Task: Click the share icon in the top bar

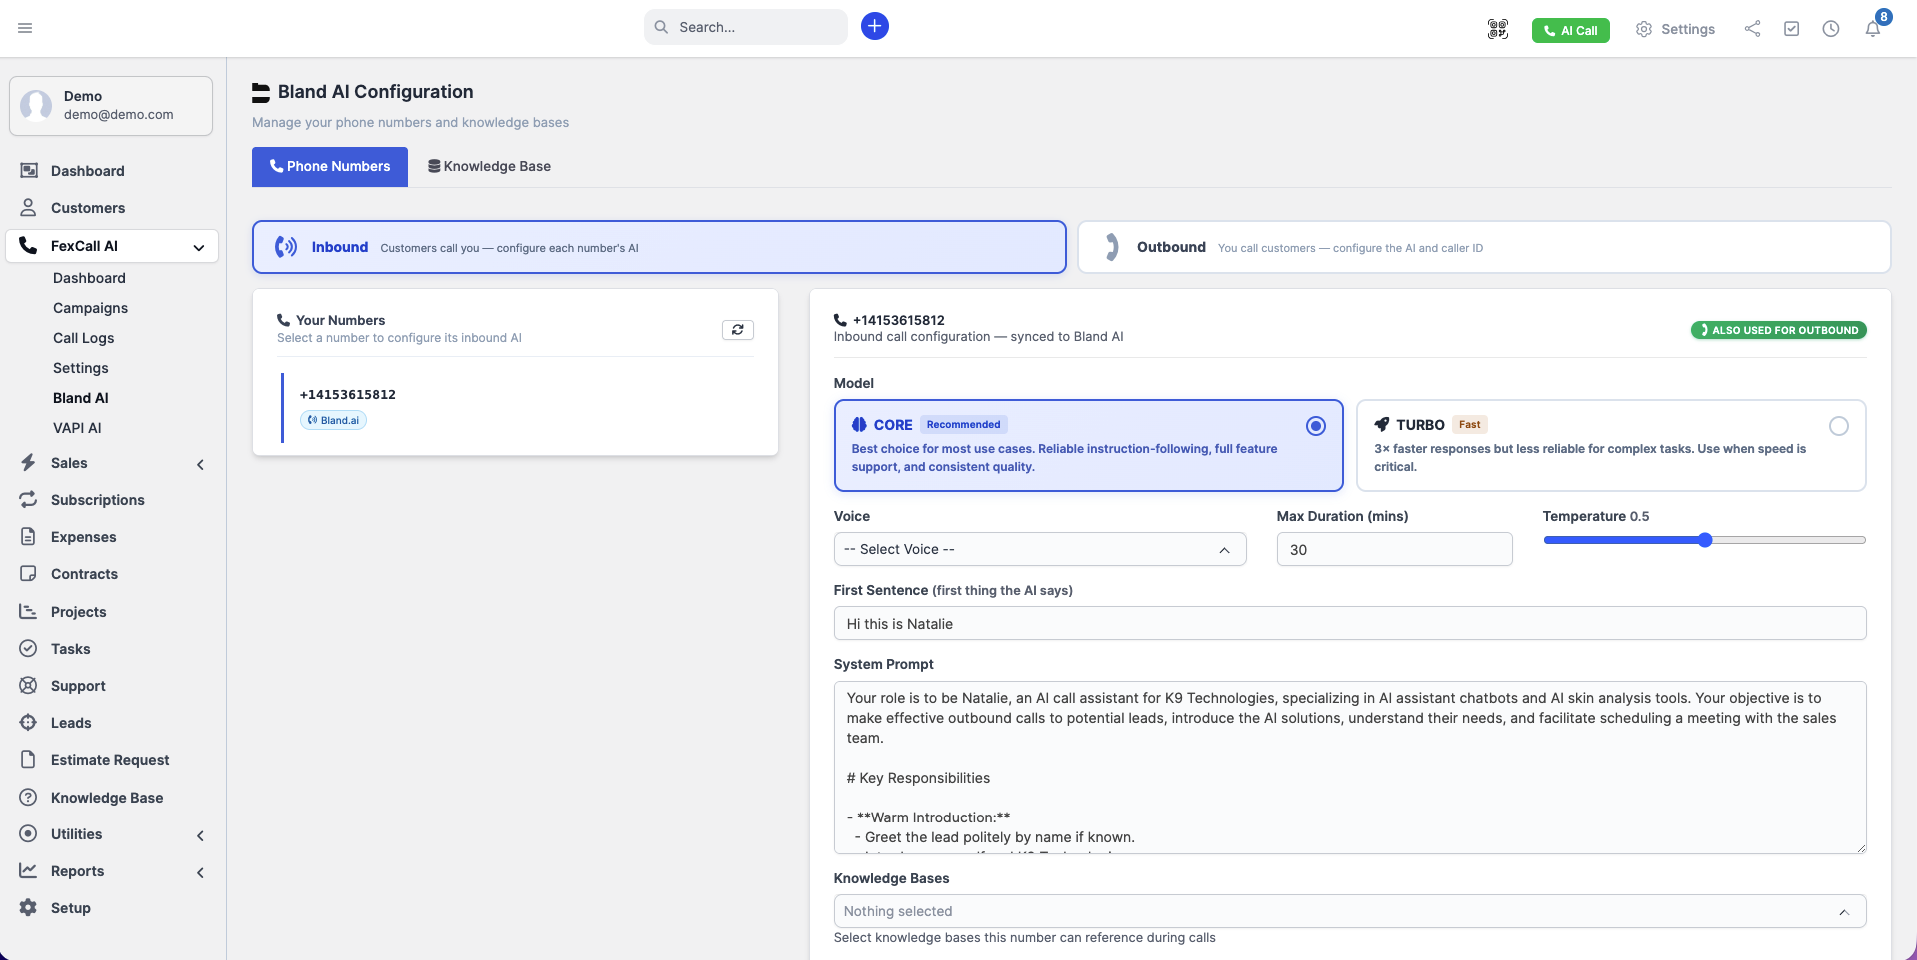Action: click(1751, 29)
